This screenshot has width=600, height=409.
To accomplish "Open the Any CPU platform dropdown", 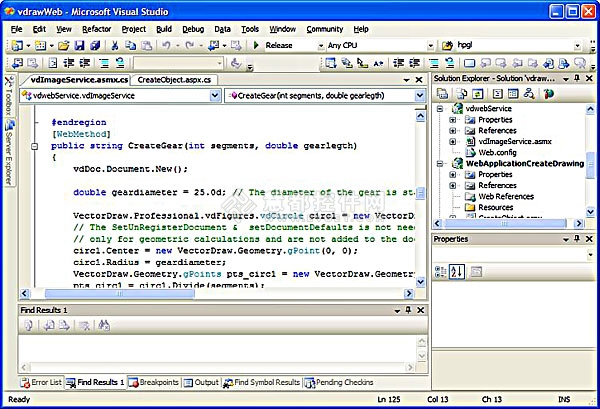I will tap(431, 46).
